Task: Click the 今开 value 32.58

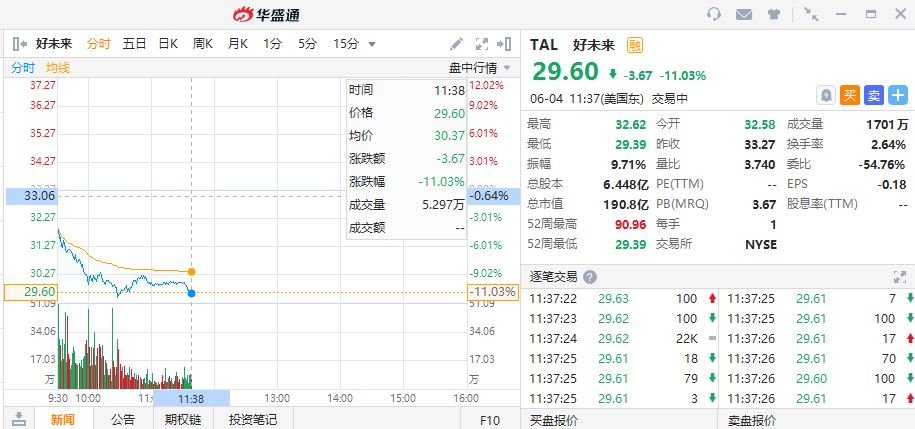Action: click(x=760, y=124)
